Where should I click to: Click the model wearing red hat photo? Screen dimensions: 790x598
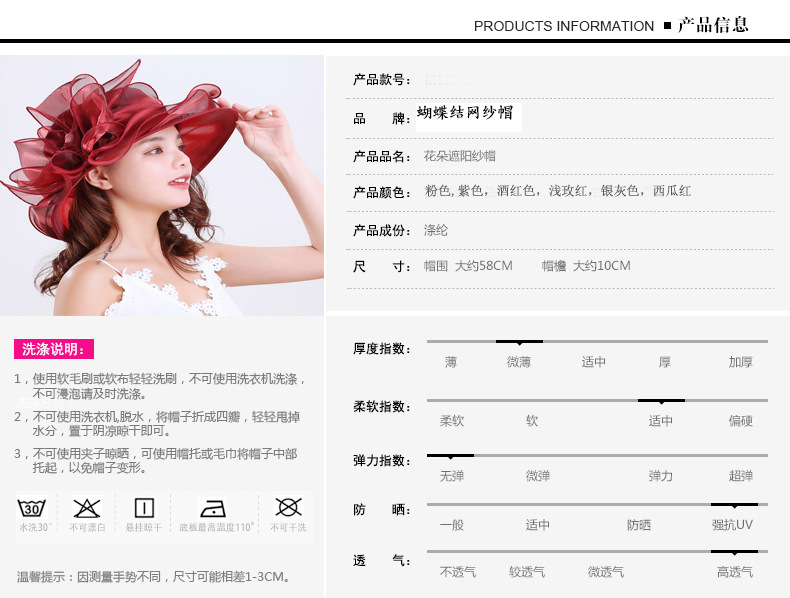162,185
